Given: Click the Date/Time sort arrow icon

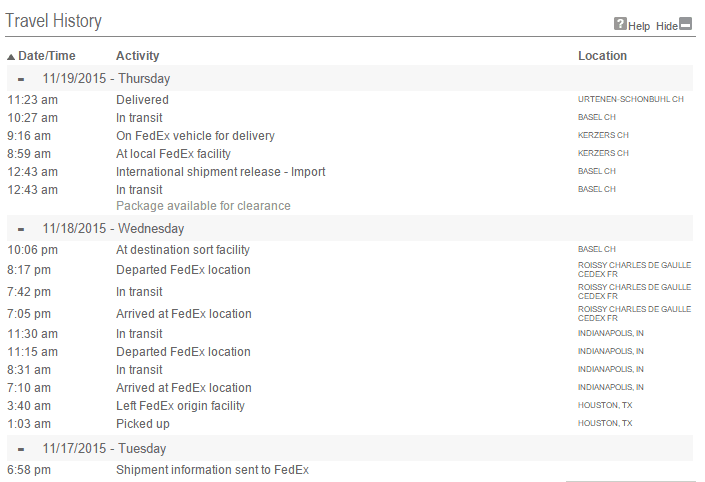Looking at the screenshot, I should [11, 57].
